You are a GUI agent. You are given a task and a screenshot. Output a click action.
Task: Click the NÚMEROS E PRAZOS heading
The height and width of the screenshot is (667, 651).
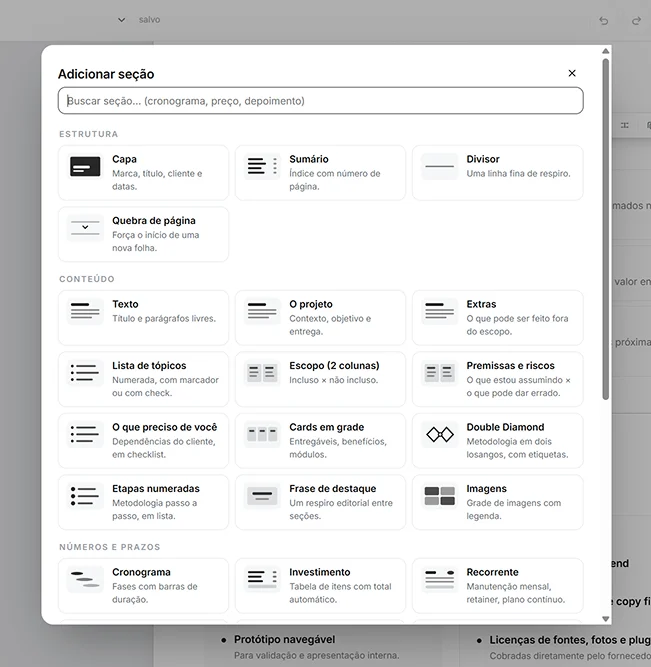click(110, 547)
